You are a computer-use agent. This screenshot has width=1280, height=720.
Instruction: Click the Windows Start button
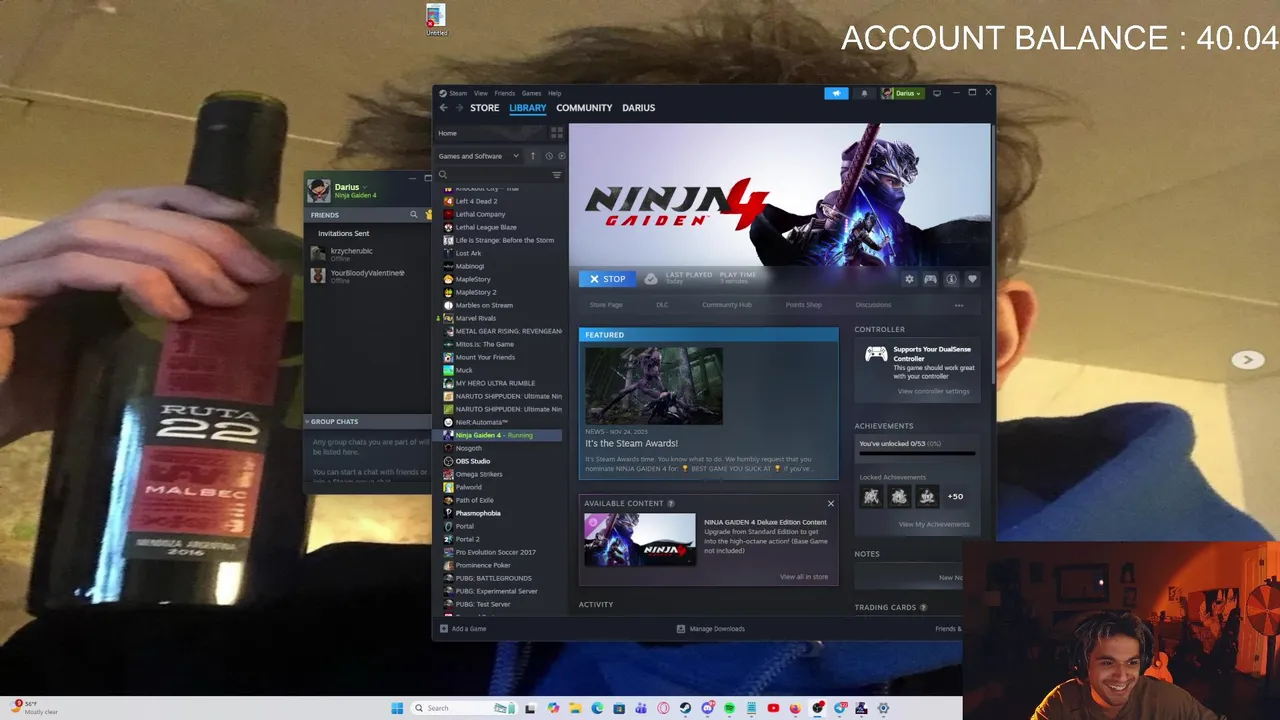(x=397, y=708)
